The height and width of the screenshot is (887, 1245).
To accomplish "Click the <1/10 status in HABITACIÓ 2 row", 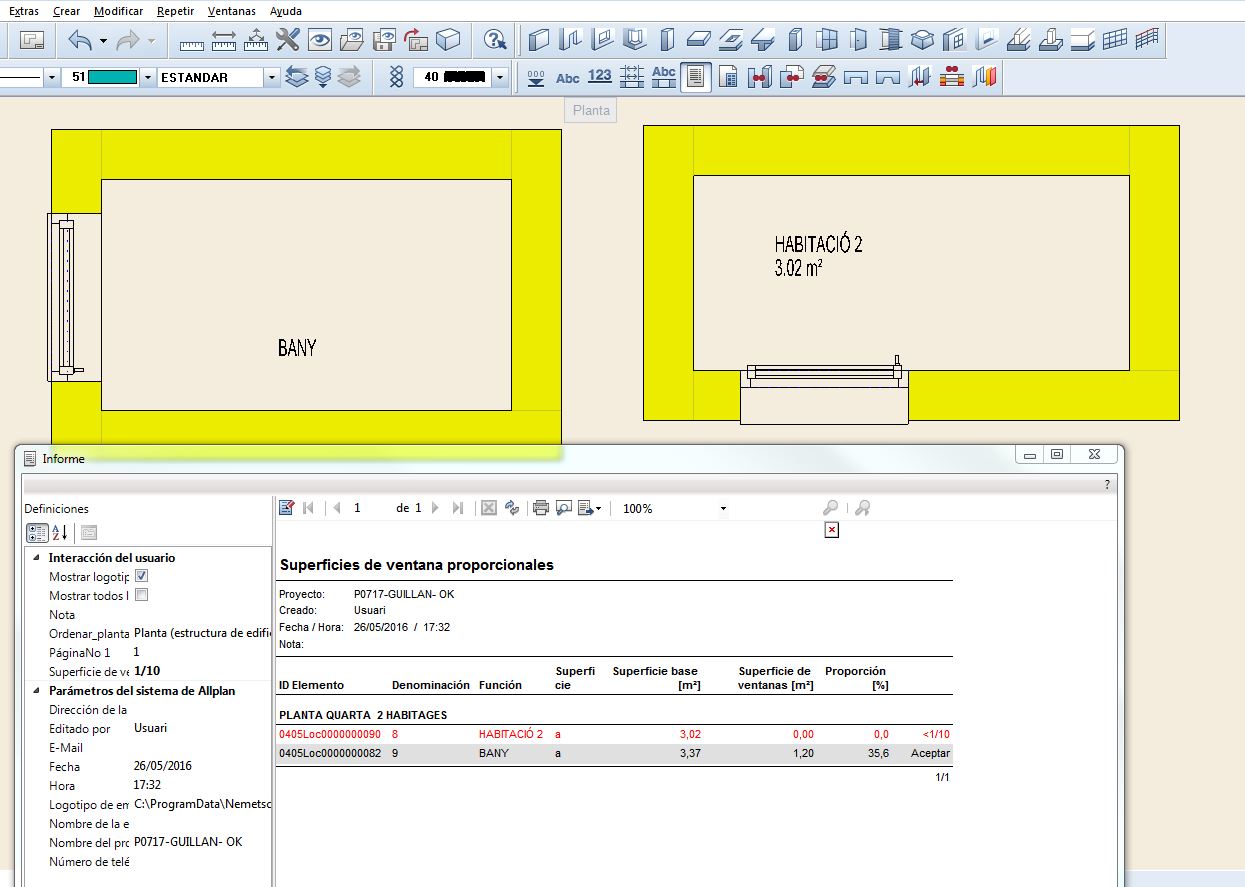I will click(936, 734).
